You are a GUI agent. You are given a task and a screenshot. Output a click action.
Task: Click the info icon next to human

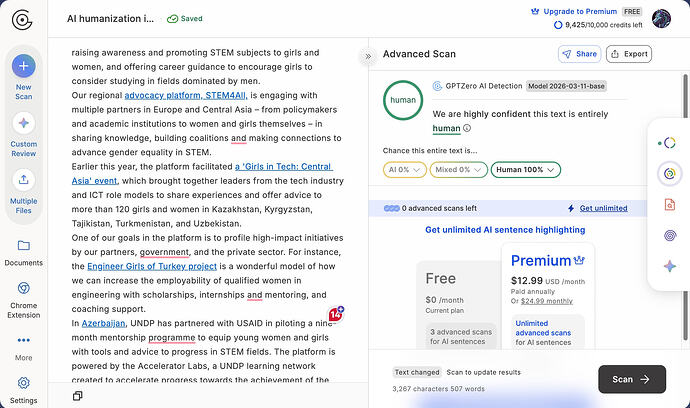467,128
